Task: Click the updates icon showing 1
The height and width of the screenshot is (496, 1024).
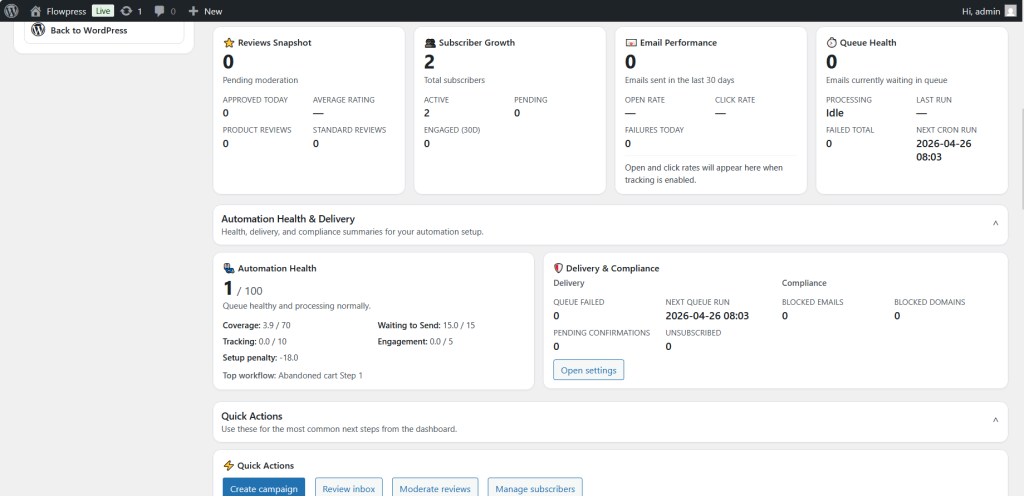Action: 126,11
